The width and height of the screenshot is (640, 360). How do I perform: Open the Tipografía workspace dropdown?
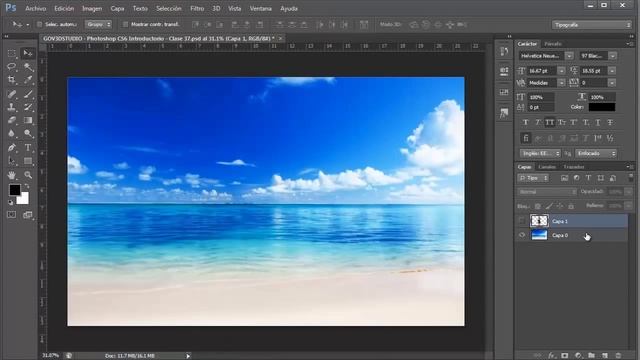click(591, 25)
